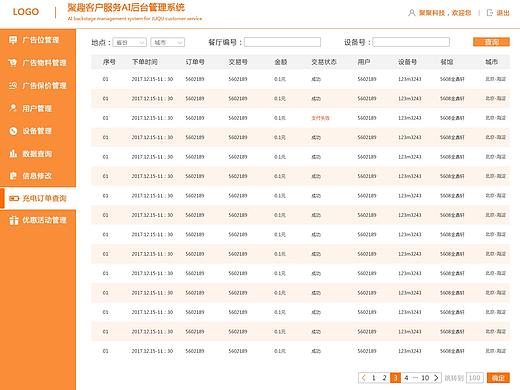Open 数据查询 menu item

38,153
